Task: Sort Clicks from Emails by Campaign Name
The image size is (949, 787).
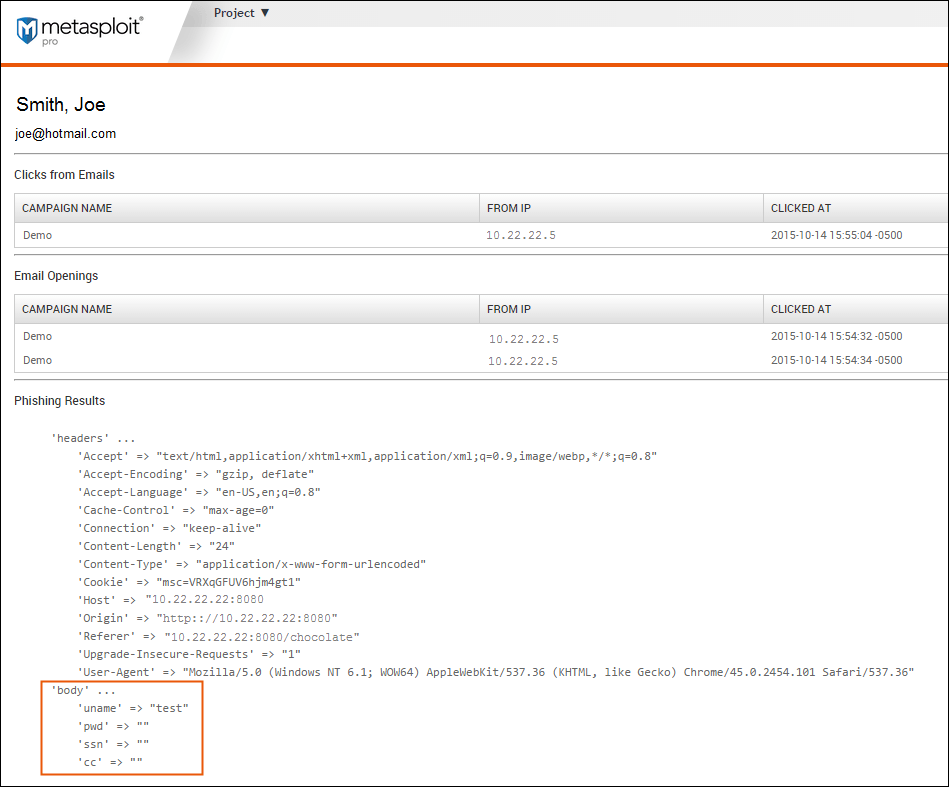Action: [x=67, y=208]
